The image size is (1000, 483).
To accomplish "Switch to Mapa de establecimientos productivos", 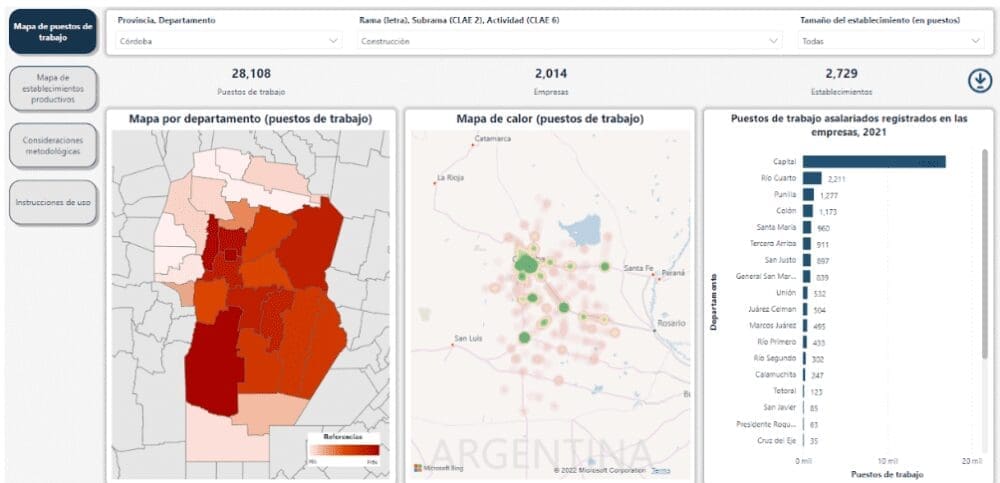I will (52, 89).
